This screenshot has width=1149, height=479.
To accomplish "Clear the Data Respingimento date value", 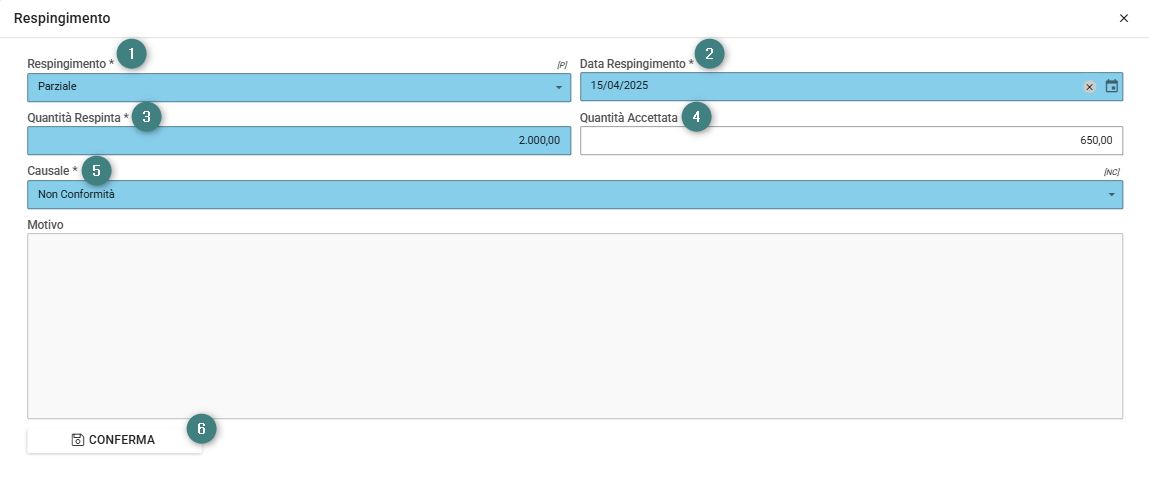I will [1090, 87].
